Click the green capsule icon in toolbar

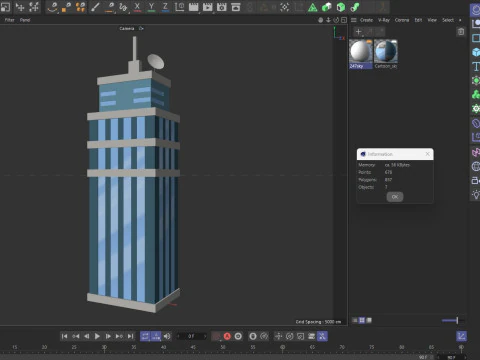[327, 7]
